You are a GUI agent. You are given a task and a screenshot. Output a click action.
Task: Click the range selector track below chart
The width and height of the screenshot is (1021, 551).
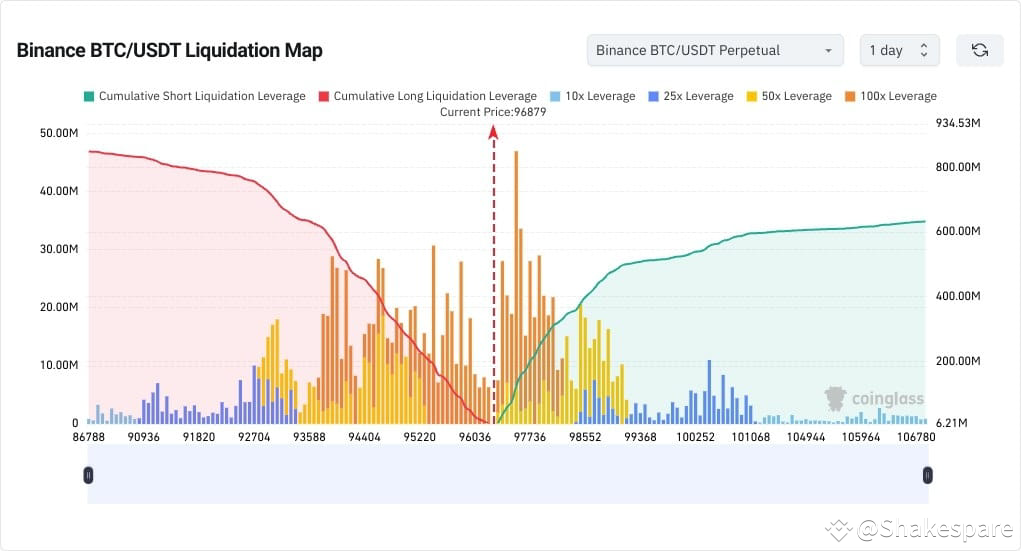[x=508, y=475]
